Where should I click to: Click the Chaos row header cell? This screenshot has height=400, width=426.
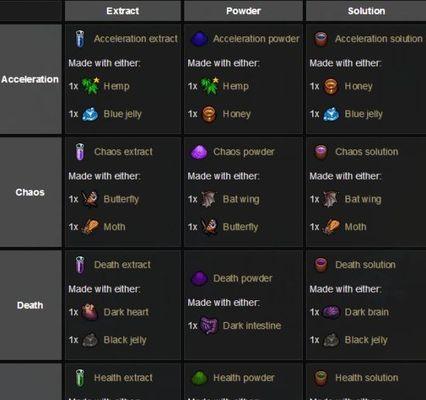tap(30, 192)
